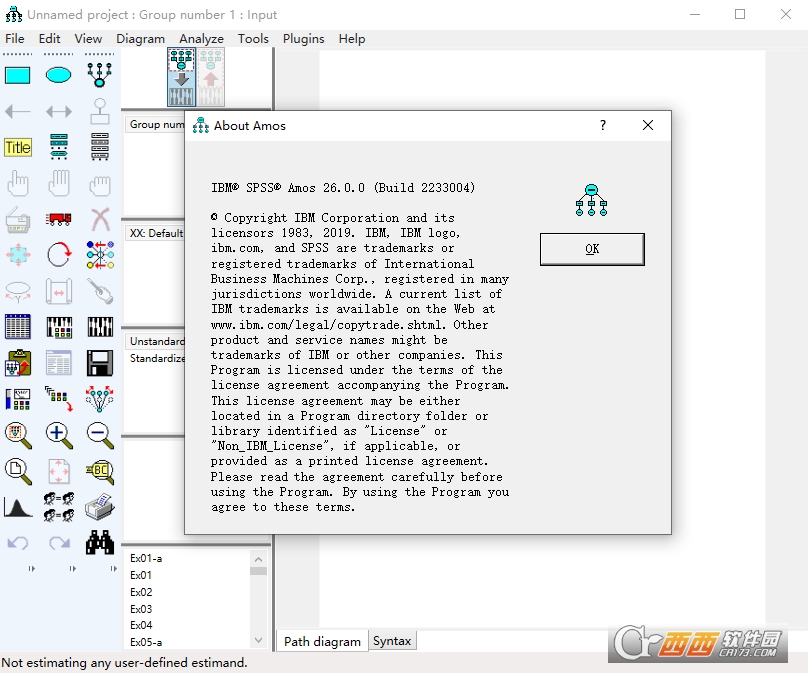
Task: Open the Tools menu
Action: point(253,39)
